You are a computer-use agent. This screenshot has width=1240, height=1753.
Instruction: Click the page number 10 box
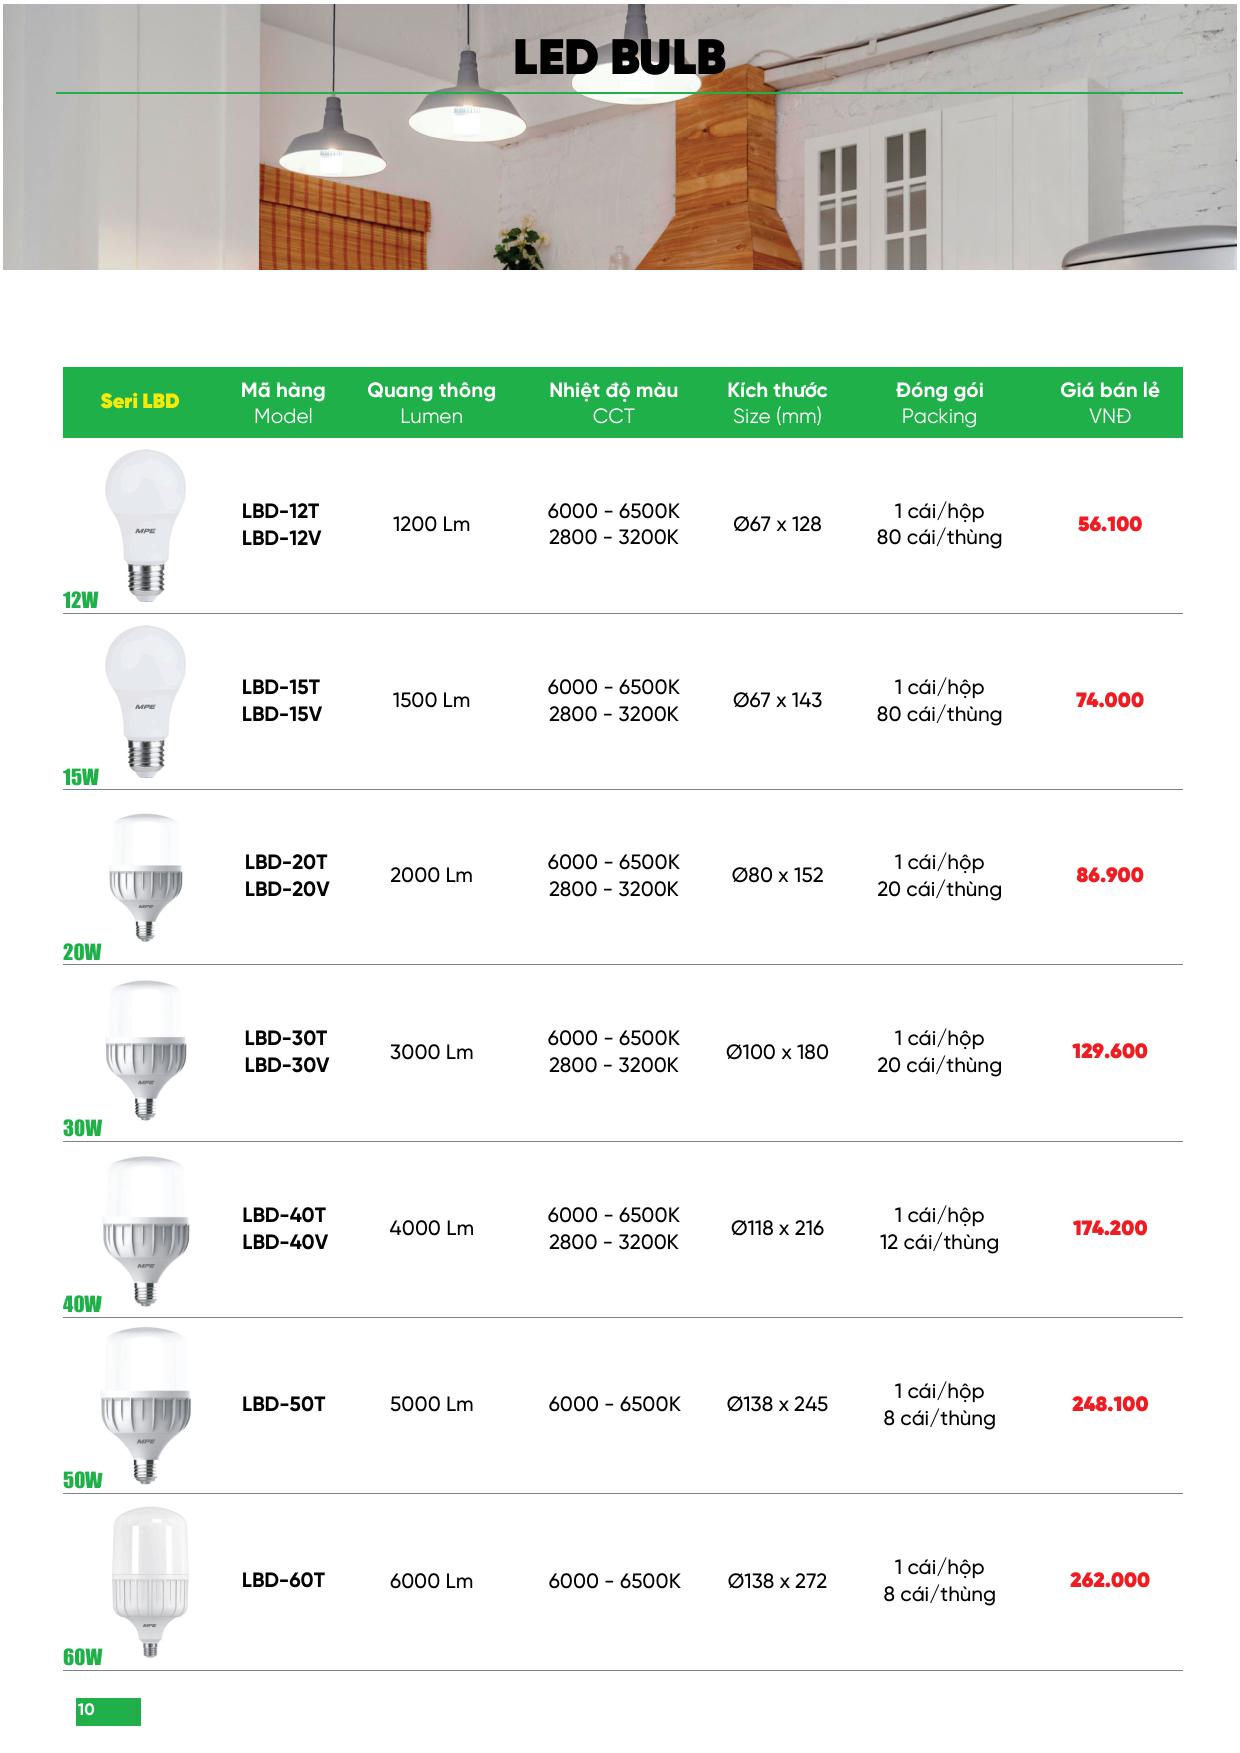tap(108, 1711)
